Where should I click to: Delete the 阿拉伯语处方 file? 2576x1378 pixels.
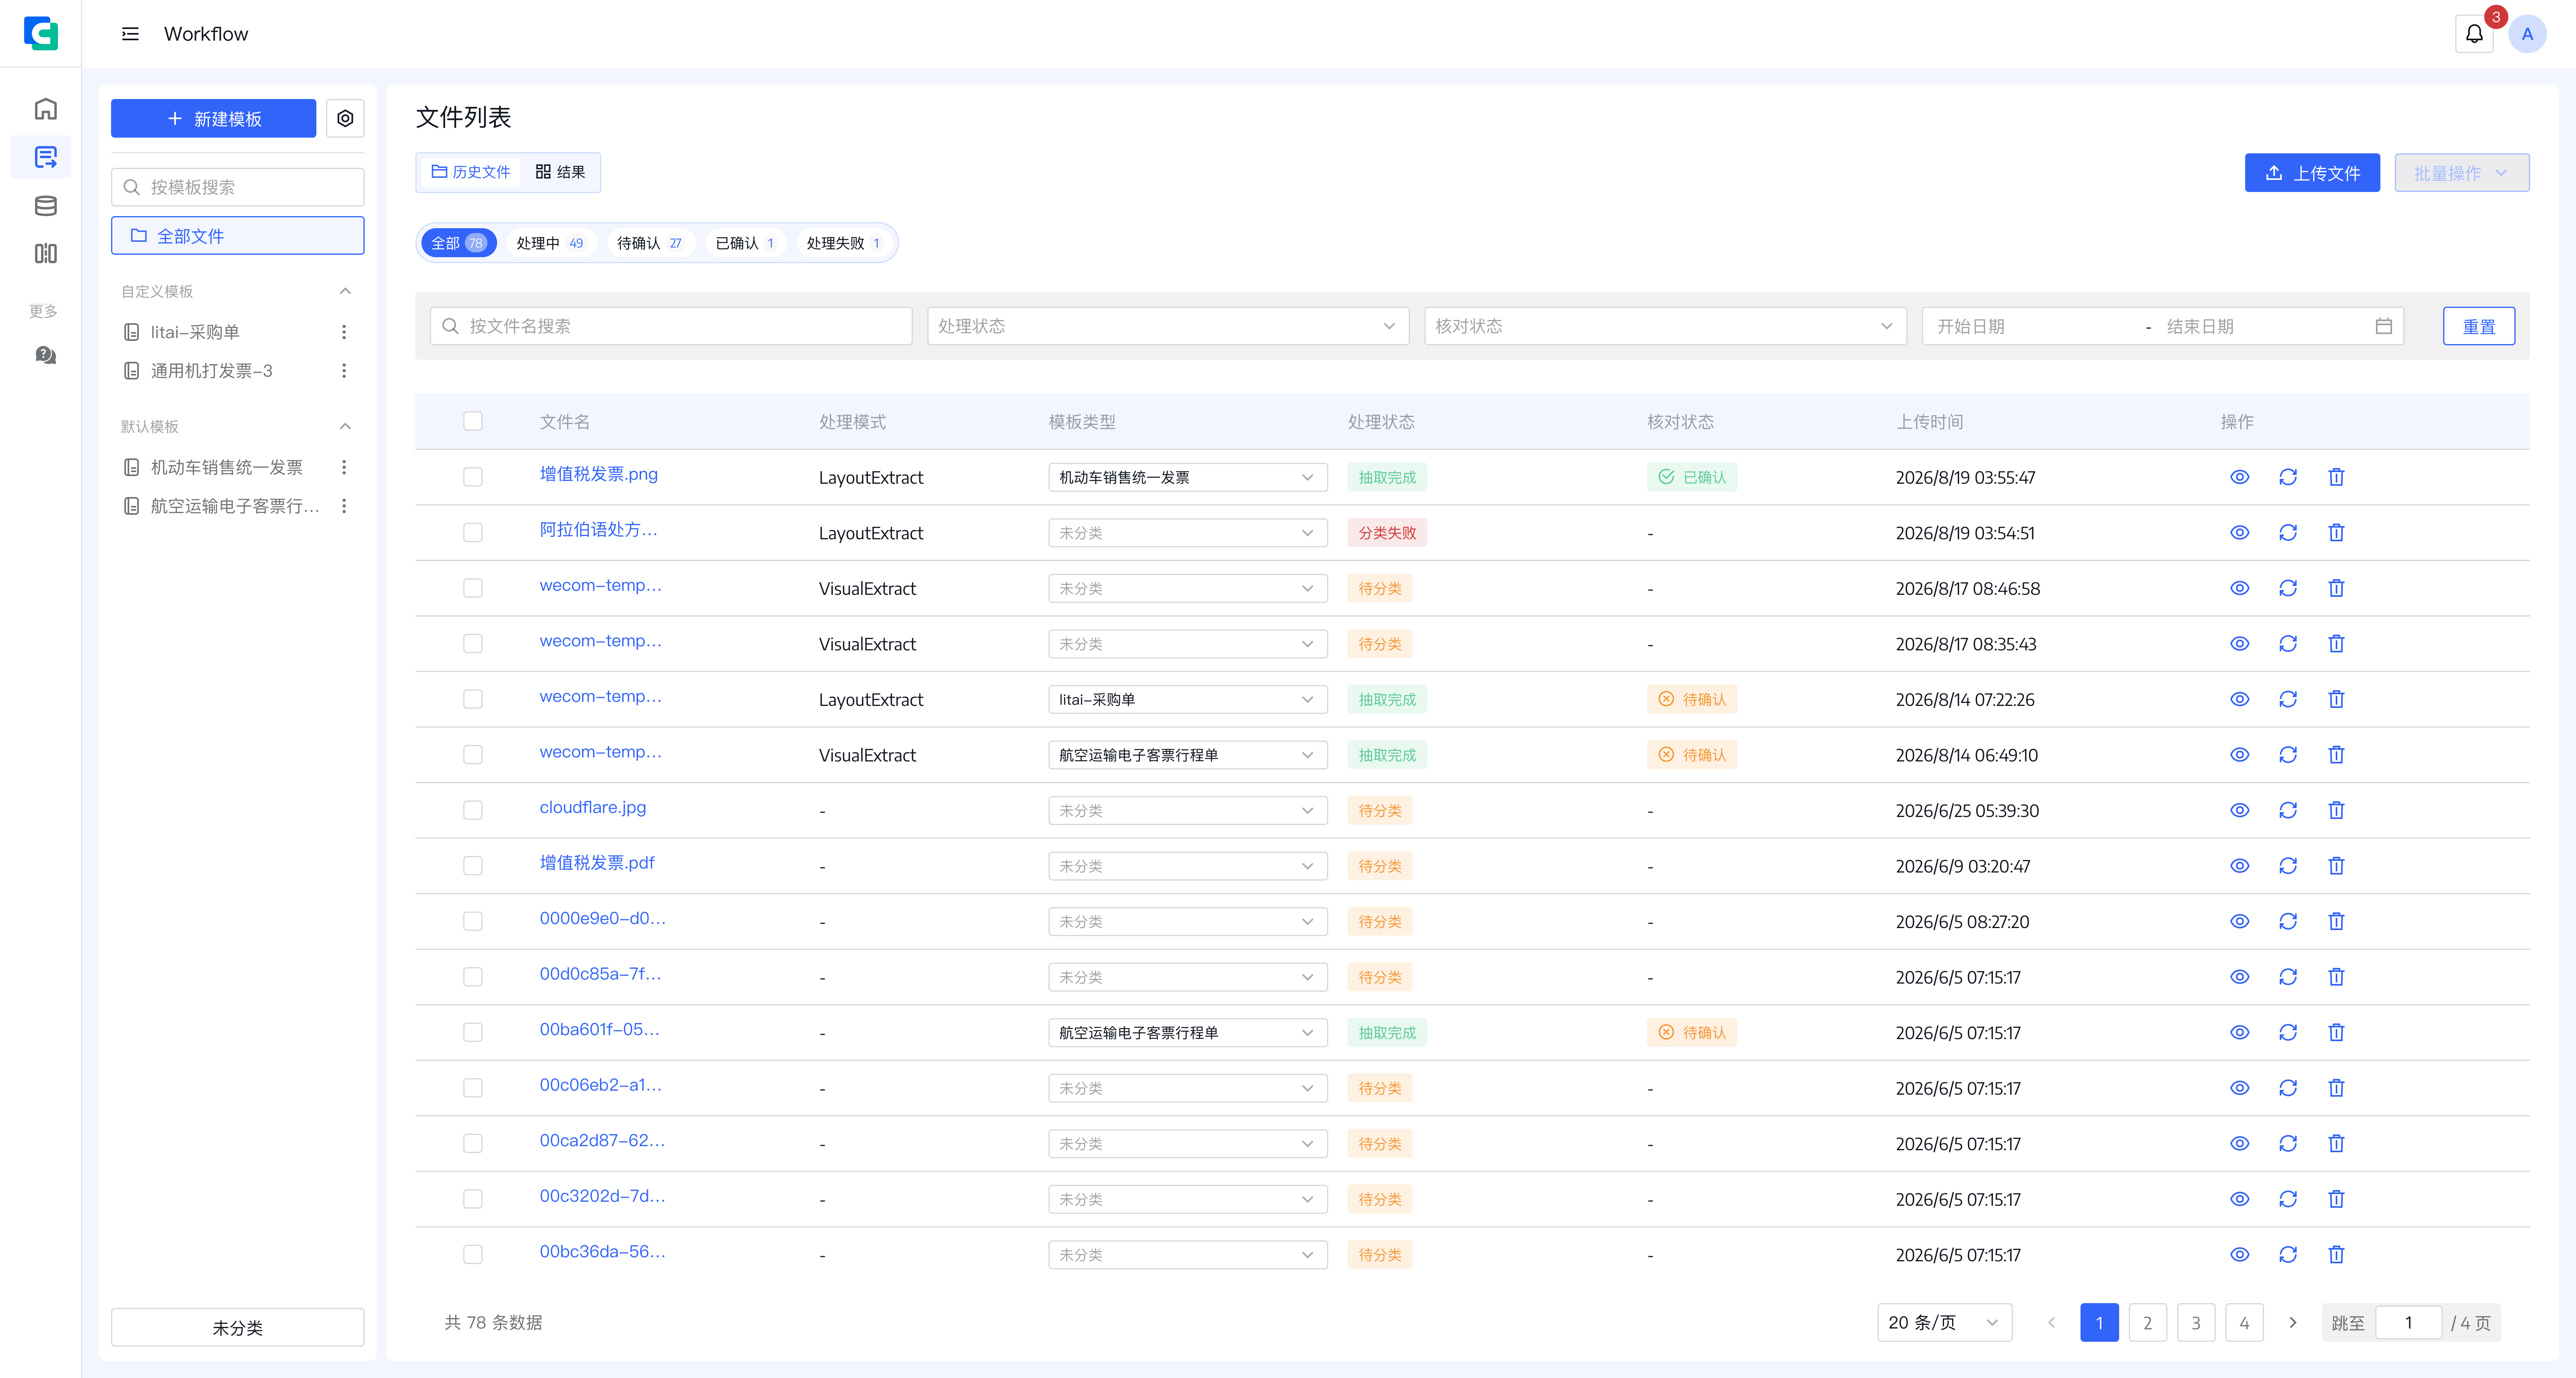coord(2336,533)
